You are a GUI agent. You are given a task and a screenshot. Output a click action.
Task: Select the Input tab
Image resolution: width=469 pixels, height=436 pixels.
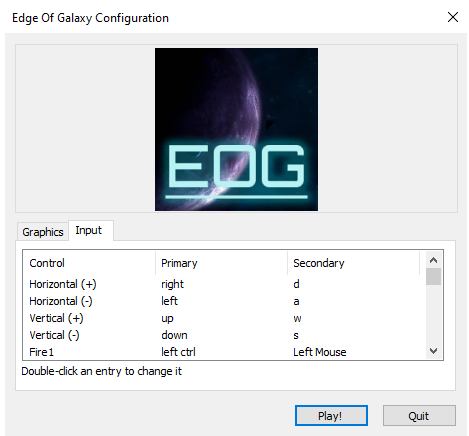[x=91, y=230]
